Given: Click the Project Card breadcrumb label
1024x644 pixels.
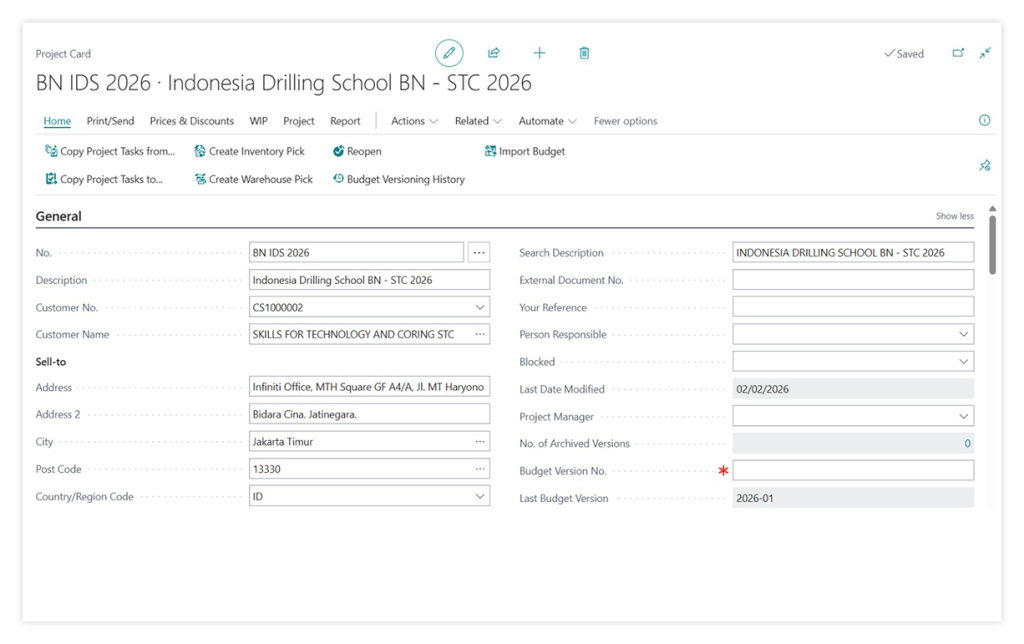Looking at the screenshot, I should (63, 54).
